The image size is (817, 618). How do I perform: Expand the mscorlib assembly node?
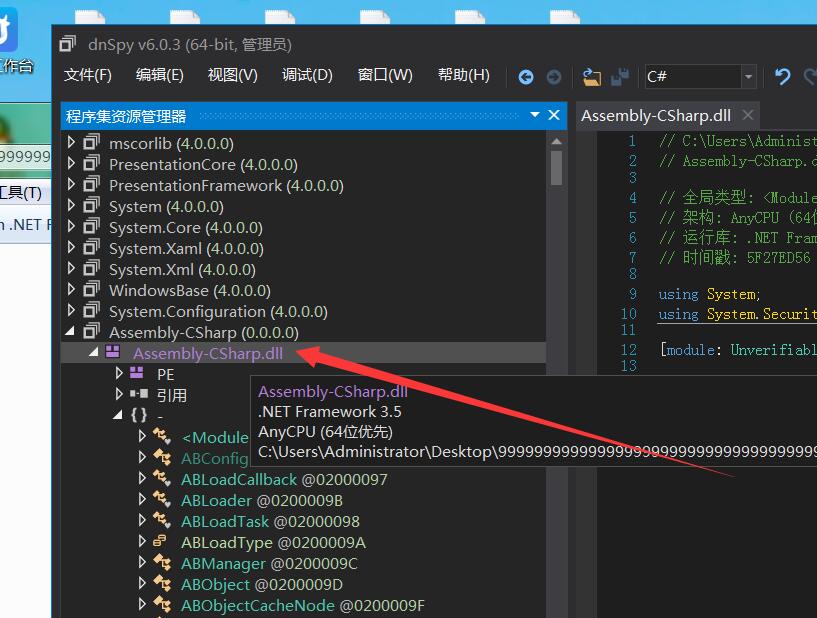[x=71, y=143]
